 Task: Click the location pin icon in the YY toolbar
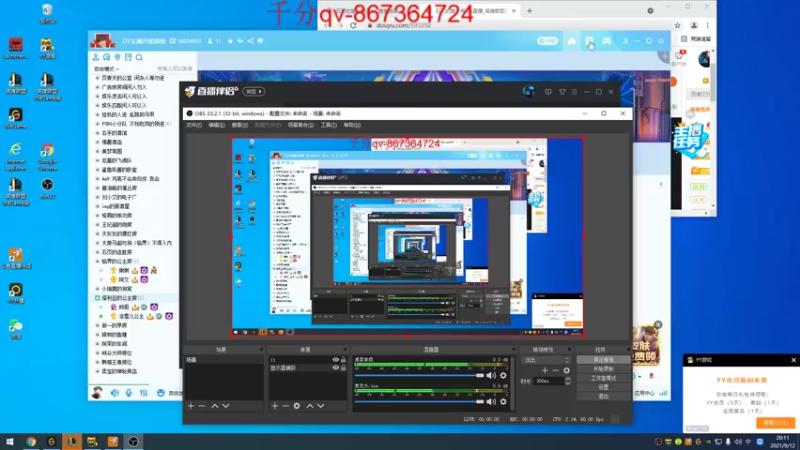pos(117,58)
